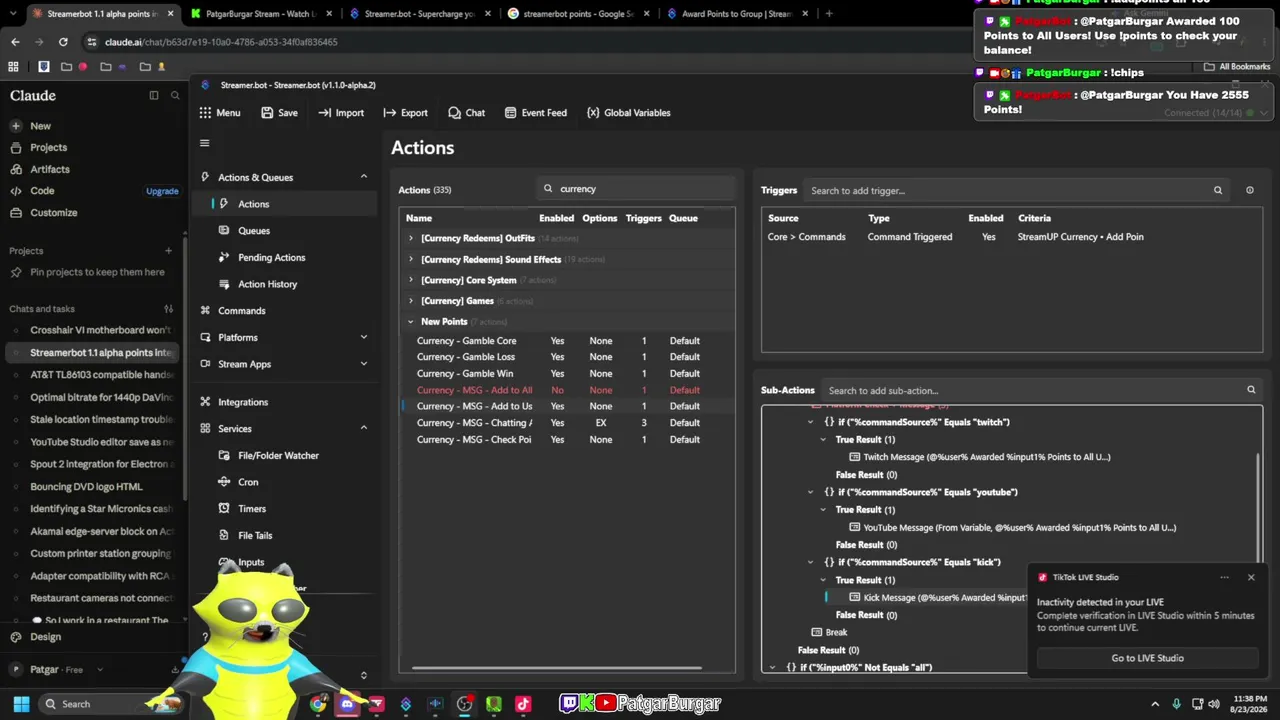
Task: Toggle Claude sidebar panel icon
Action: (x=154, y=95)
